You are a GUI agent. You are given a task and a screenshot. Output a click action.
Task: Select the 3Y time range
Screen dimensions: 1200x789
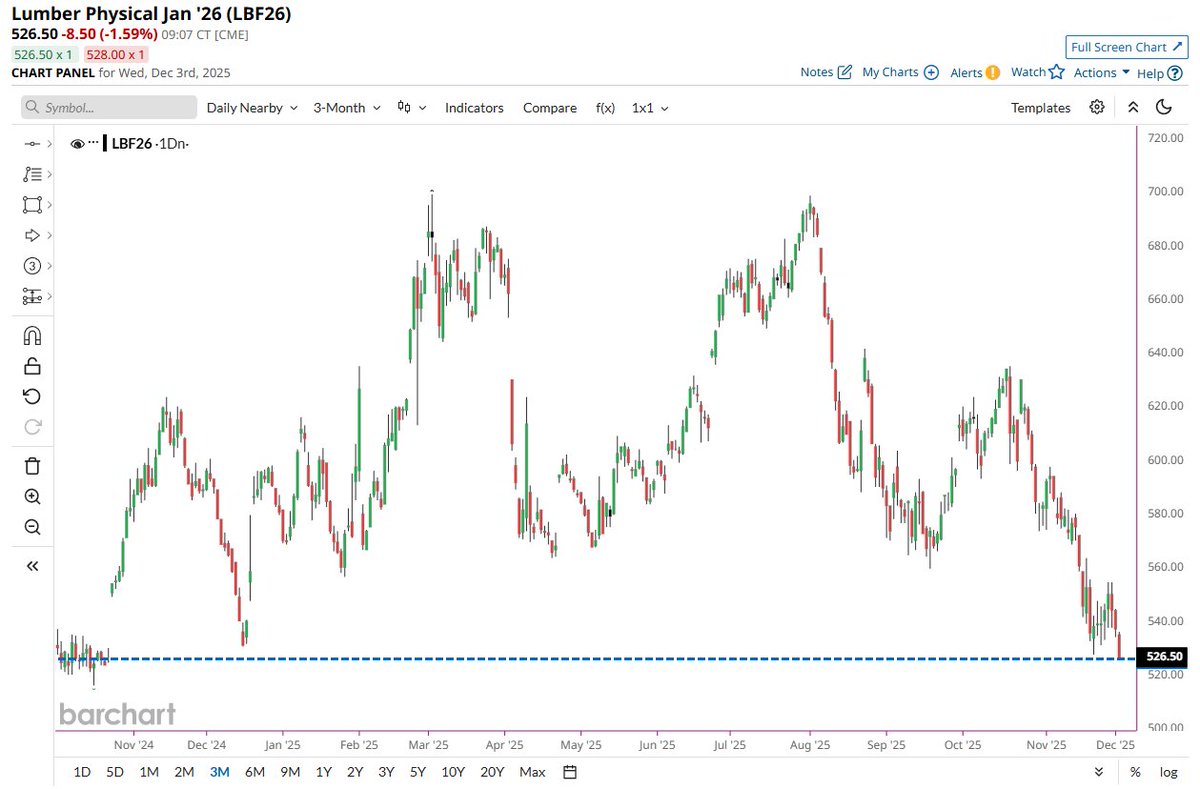[387, 771]
